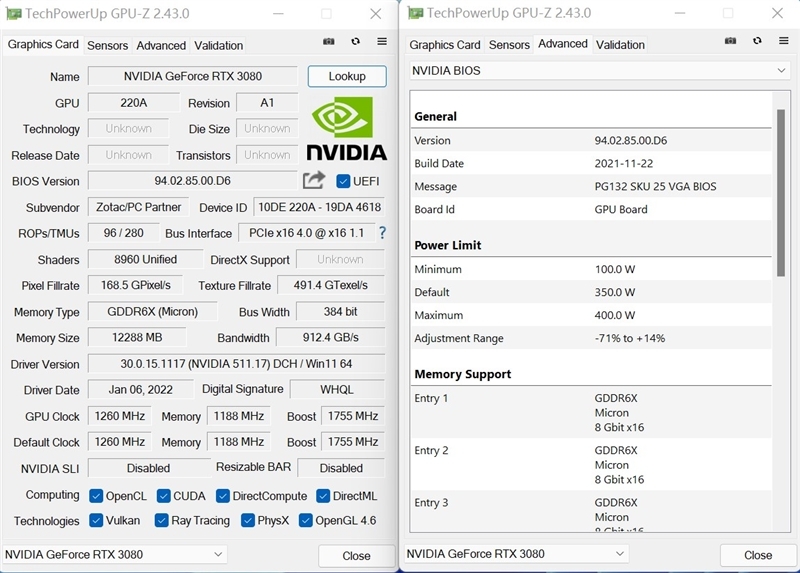Switch to Validation tab in right window

click(x=620, y=45)
